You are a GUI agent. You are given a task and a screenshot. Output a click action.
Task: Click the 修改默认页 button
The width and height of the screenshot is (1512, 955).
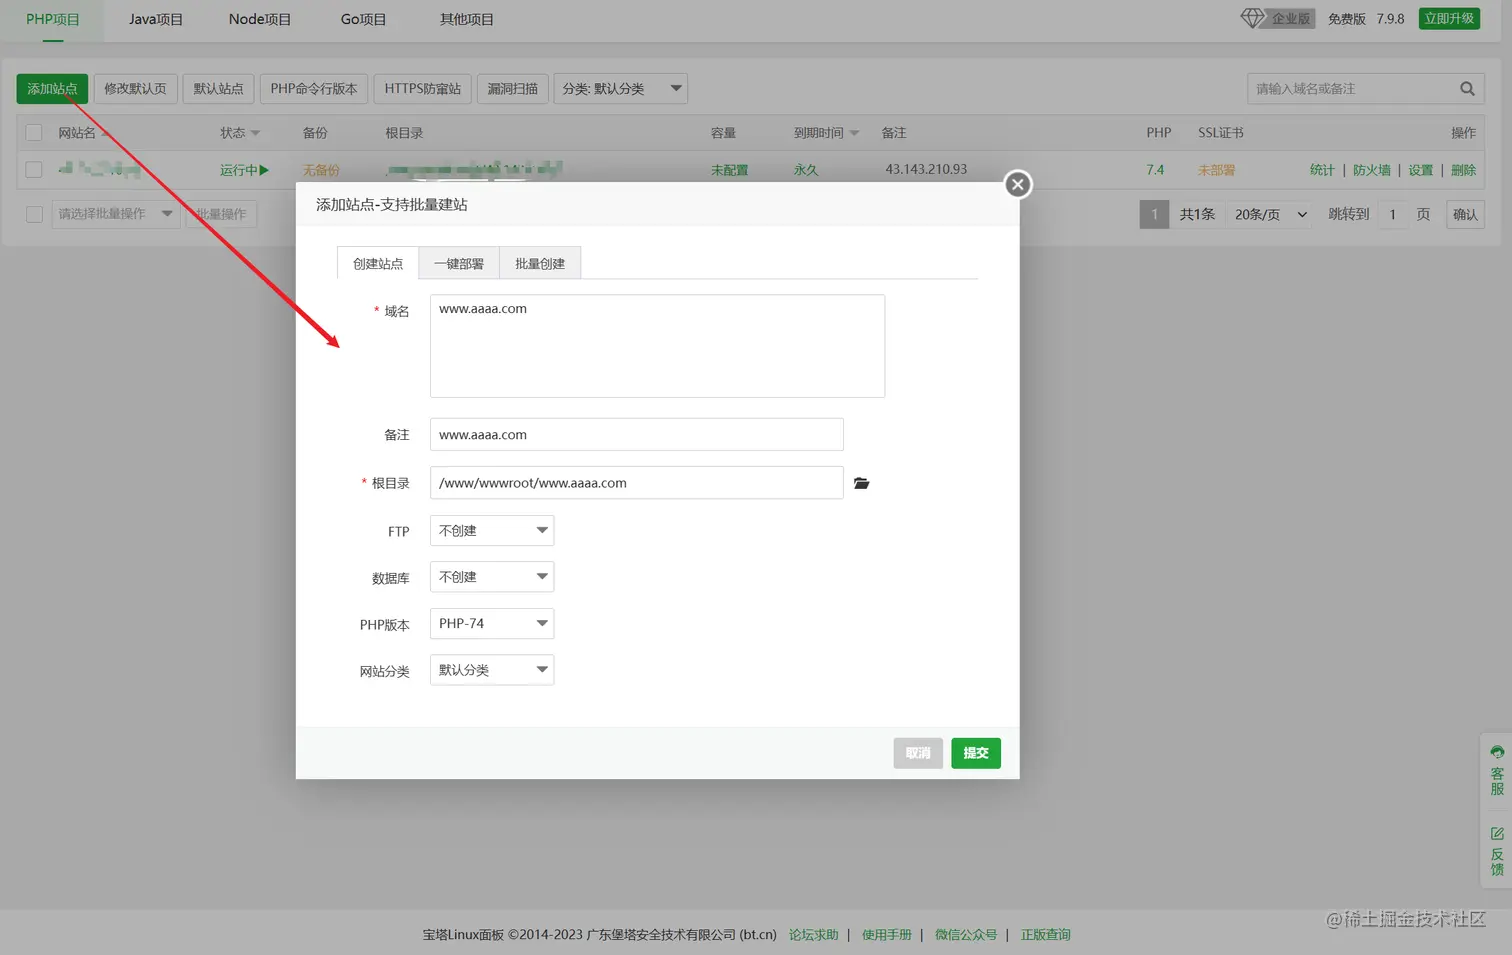135,89
